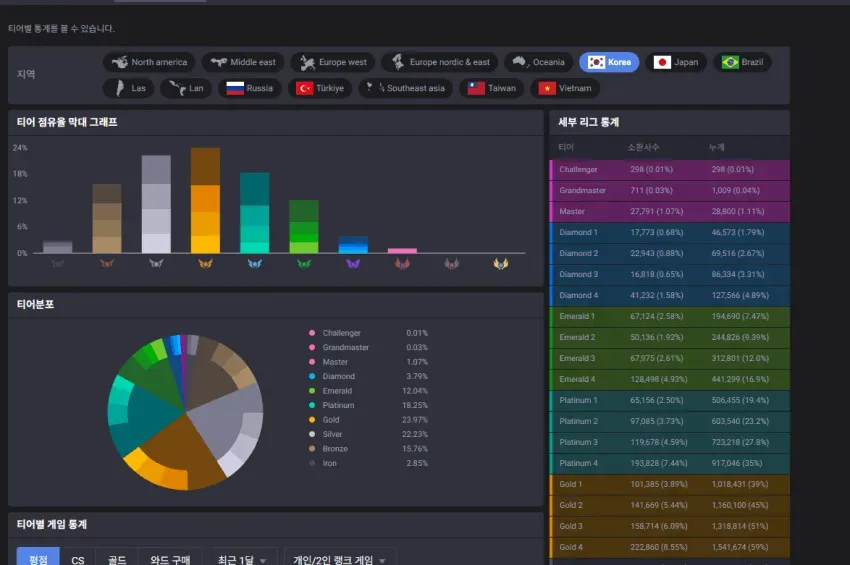Click the Grandmaster tier emblem under chart
Screen dimensions: 850x565
[452, 264]
